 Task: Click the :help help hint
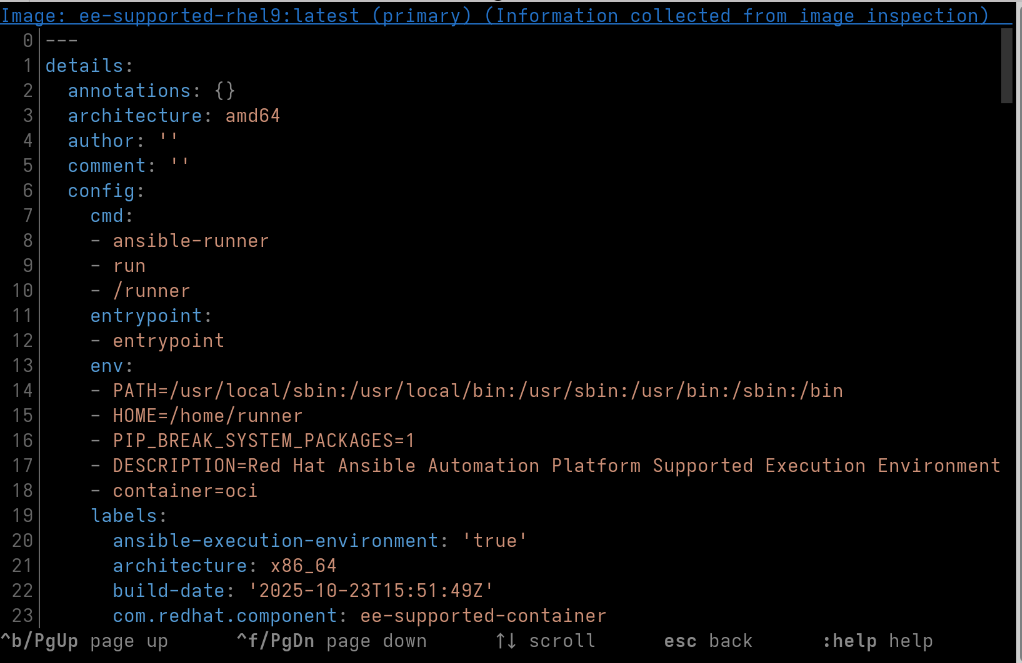(877, 641)
